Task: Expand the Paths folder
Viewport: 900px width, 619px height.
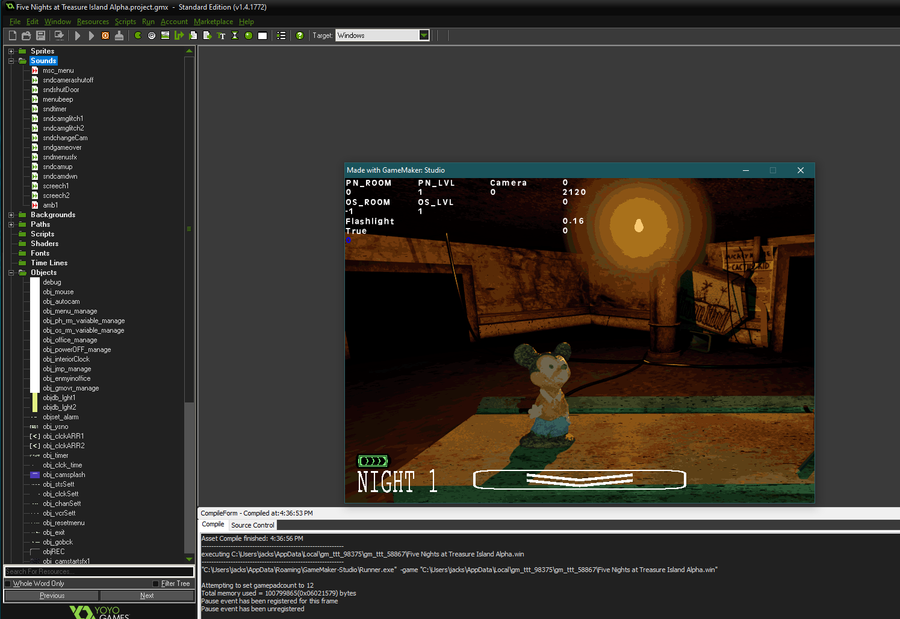Action: [11, 225]
